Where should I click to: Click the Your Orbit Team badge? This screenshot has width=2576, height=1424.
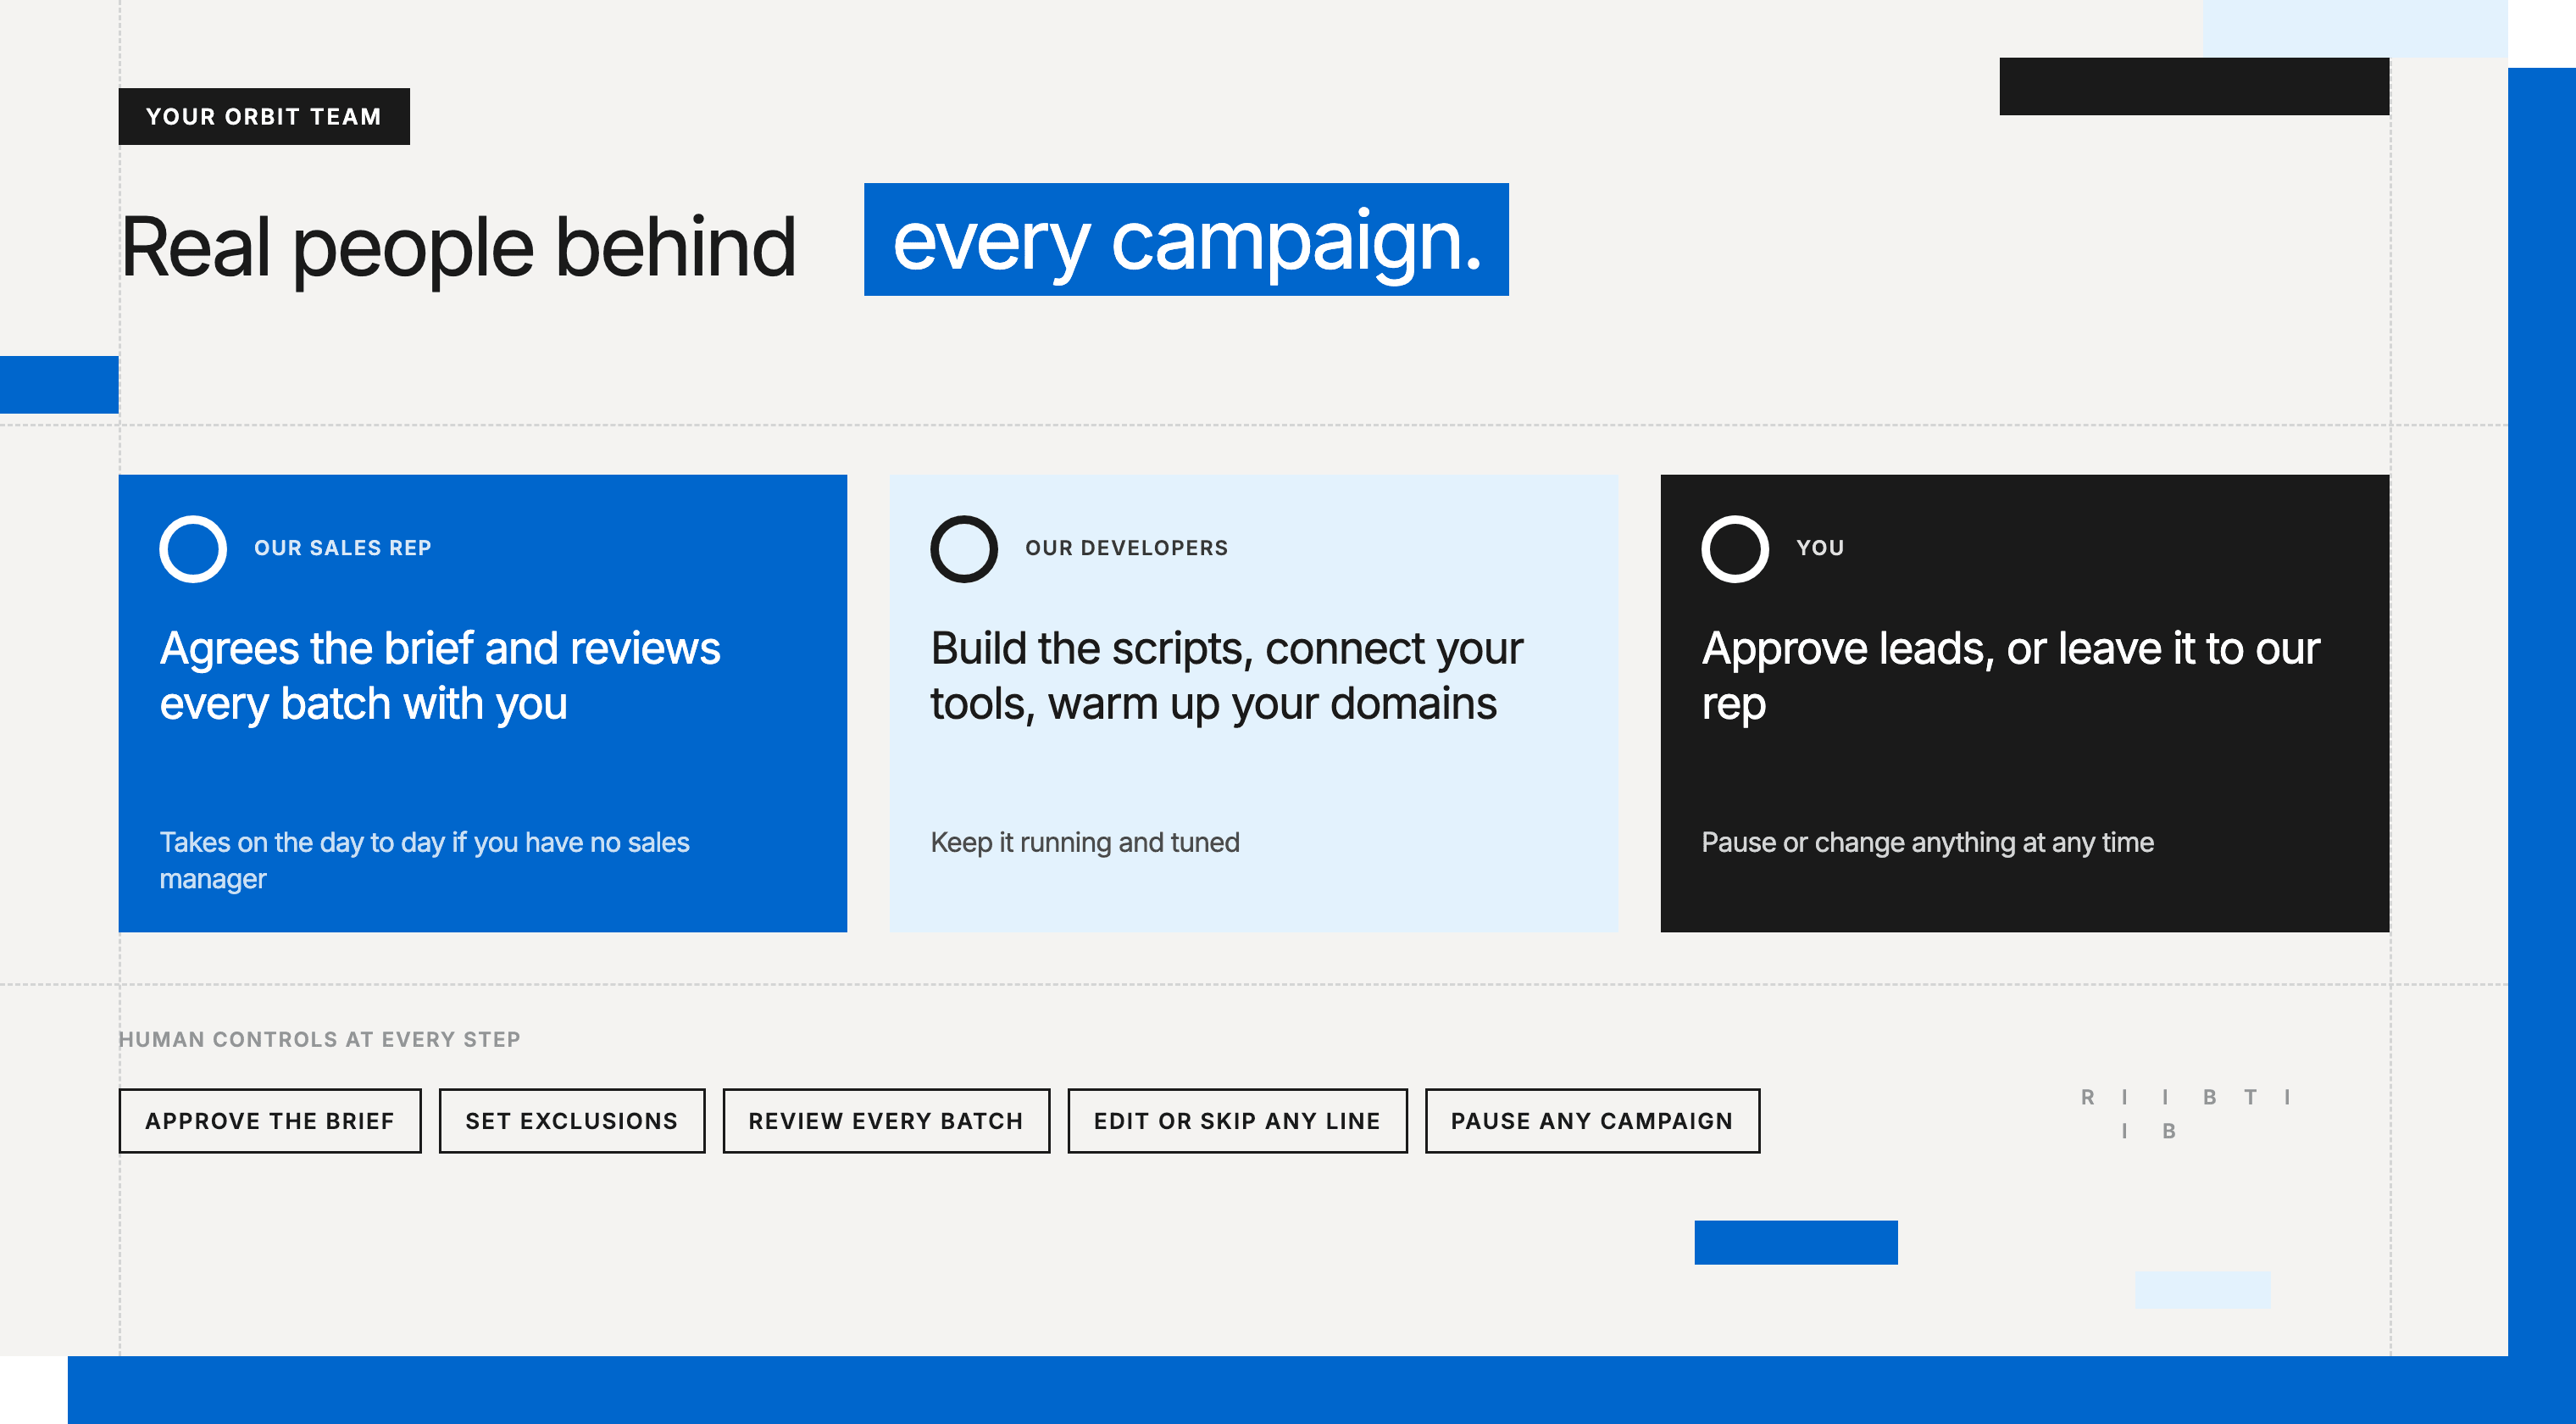click(264, 117)
